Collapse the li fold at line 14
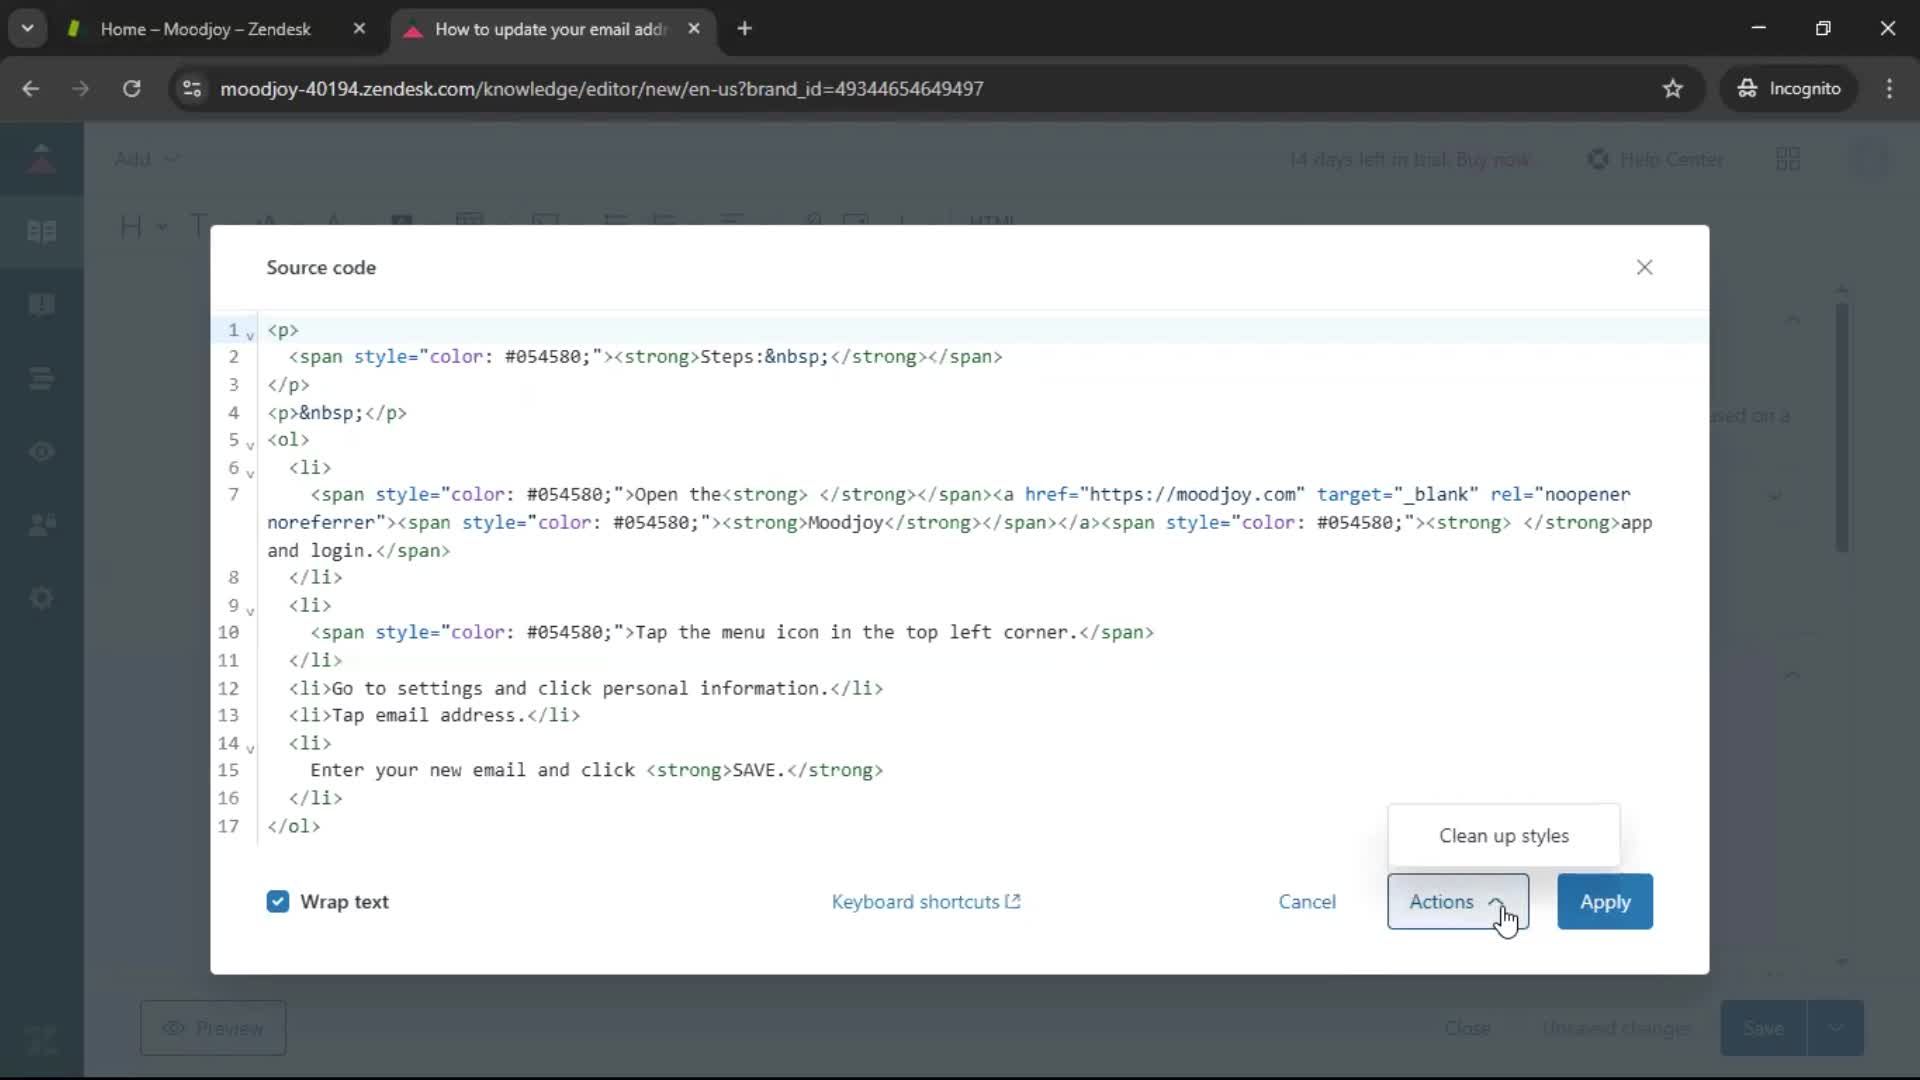 pos(250,749)
